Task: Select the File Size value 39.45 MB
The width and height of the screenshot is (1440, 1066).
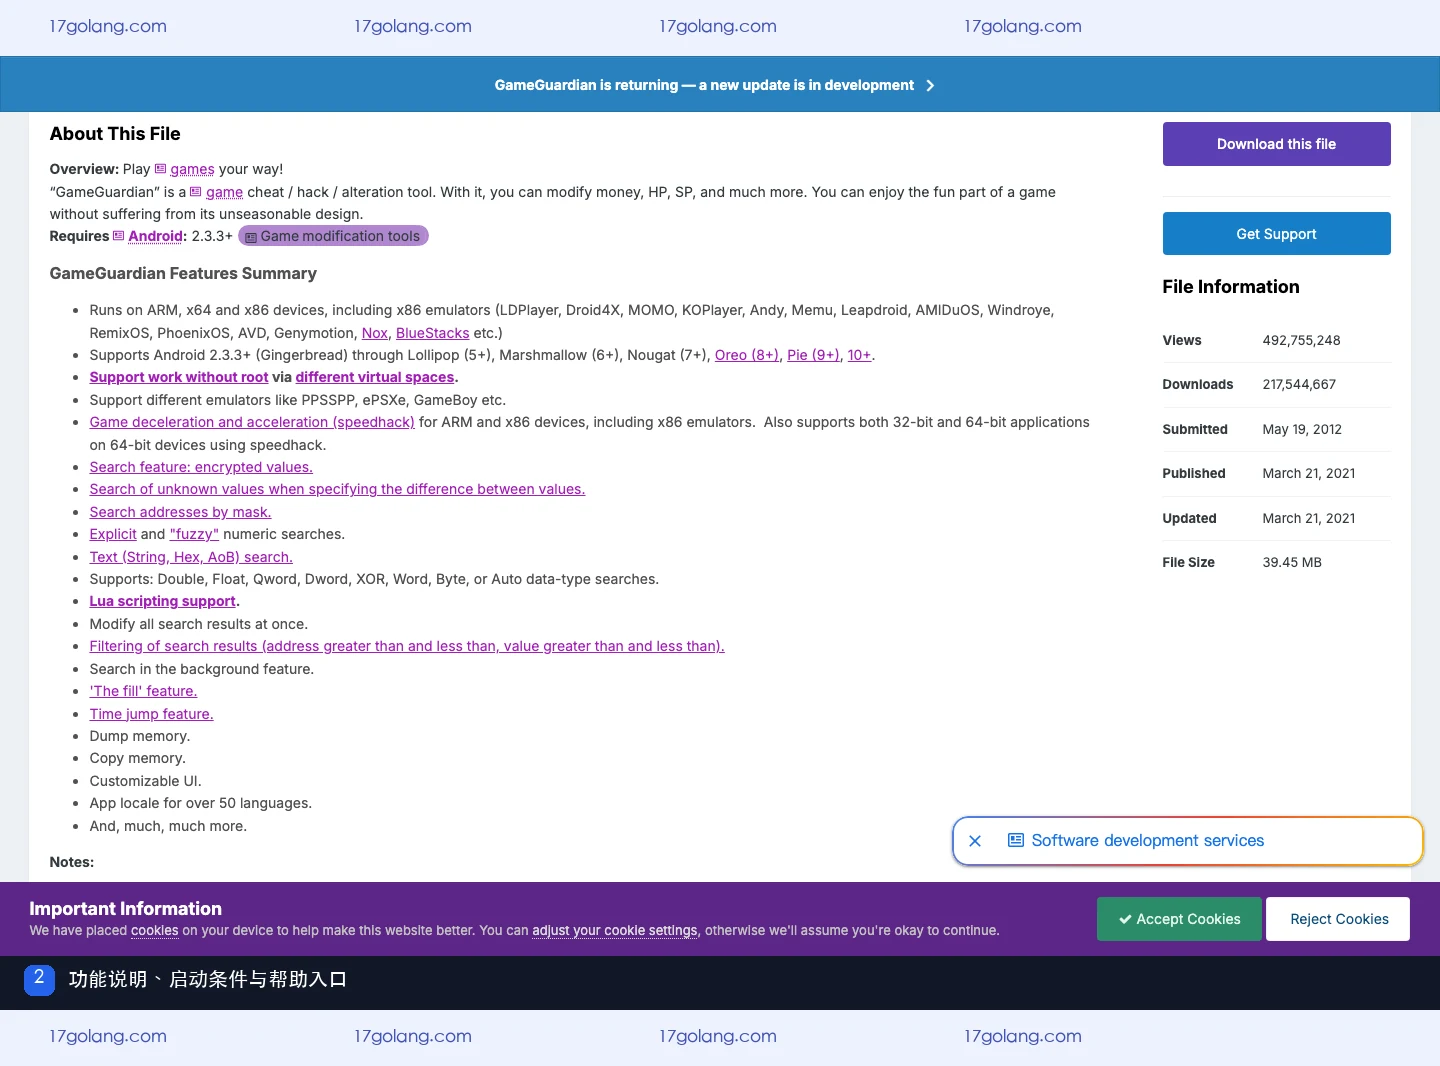Action: pyautogui.click(x=1292, y=562)
